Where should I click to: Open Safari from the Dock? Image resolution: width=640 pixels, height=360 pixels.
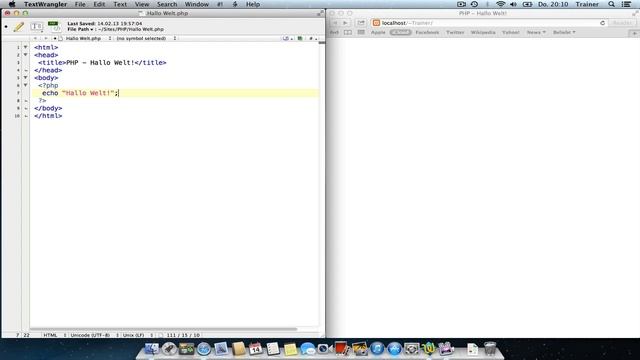pos(204,349)
